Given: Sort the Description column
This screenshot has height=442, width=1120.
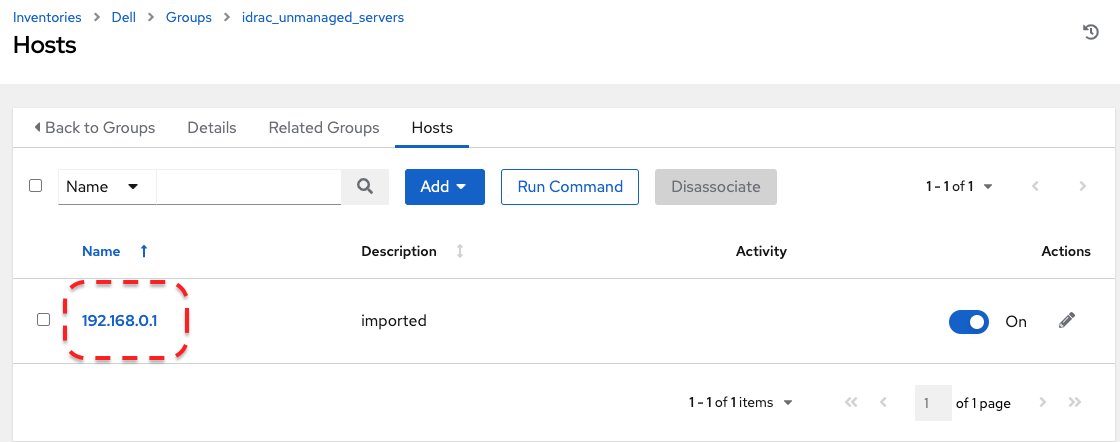Looking at the screenshot, I should point(460,251).
